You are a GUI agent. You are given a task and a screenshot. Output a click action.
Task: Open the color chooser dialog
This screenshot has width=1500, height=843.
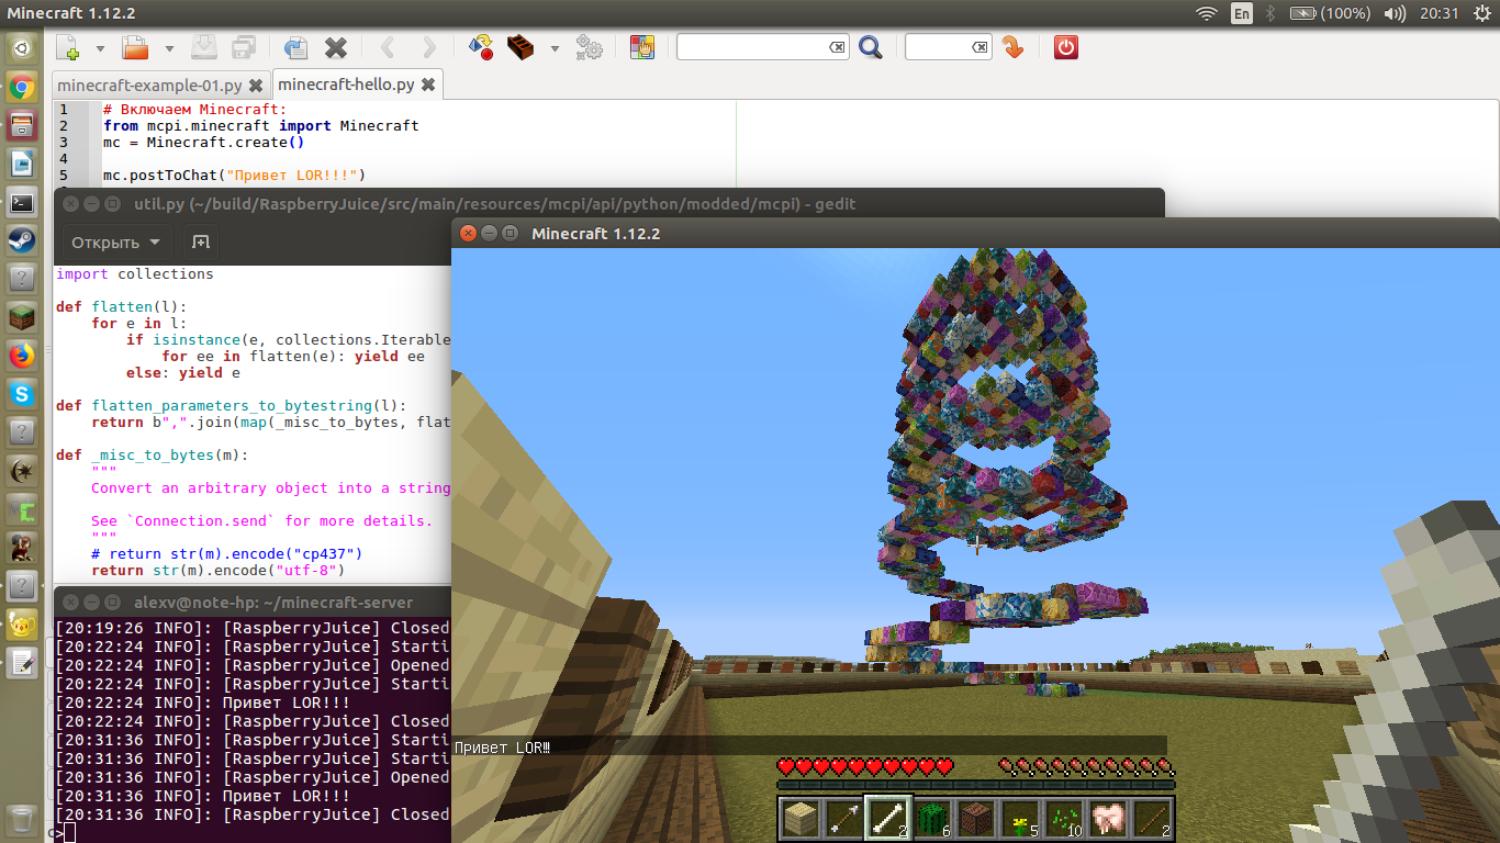coord(641,47)
